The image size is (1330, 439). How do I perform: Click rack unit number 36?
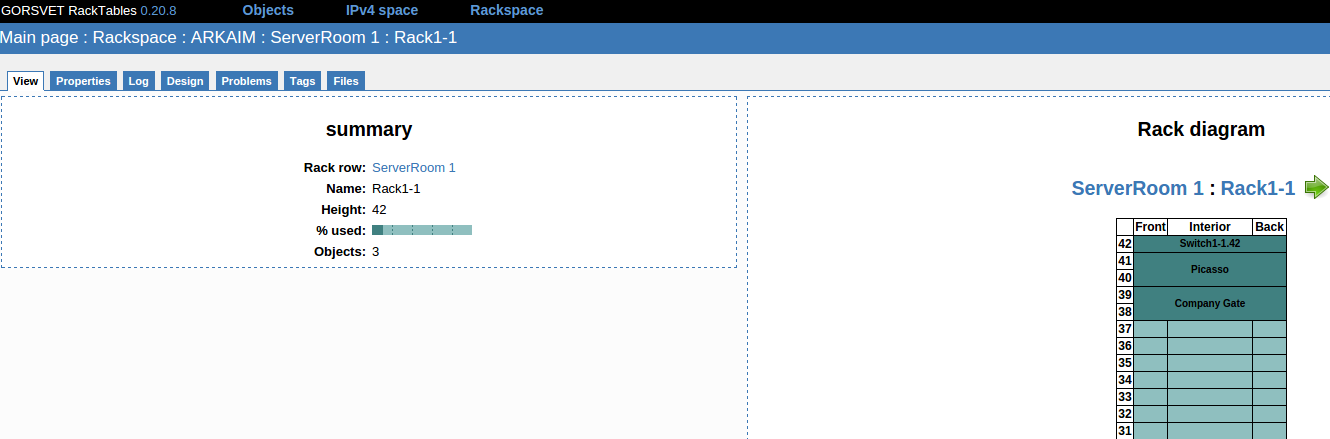pyautogui.click(x=1125, y=346)
